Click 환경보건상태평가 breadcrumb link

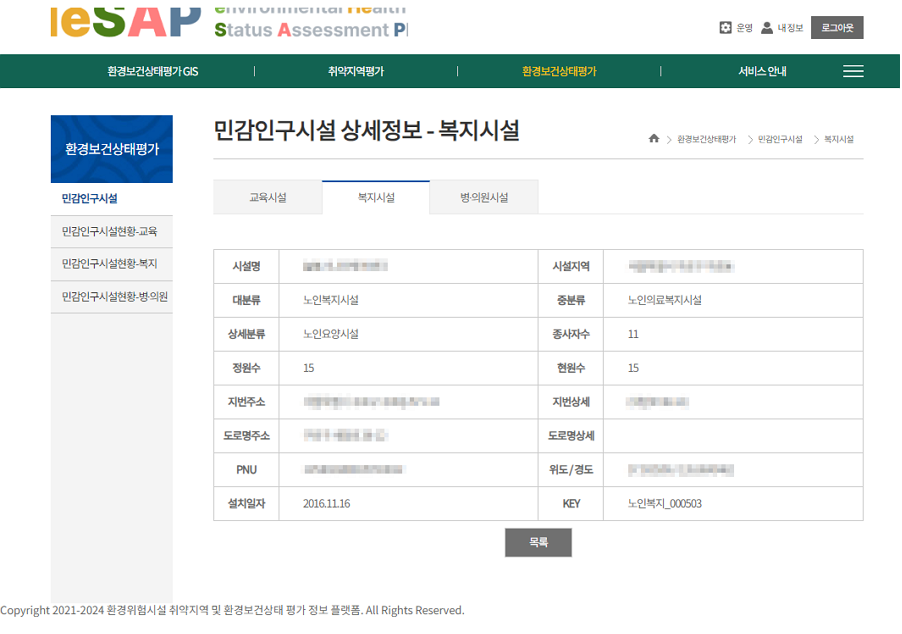tap(706, 139)
